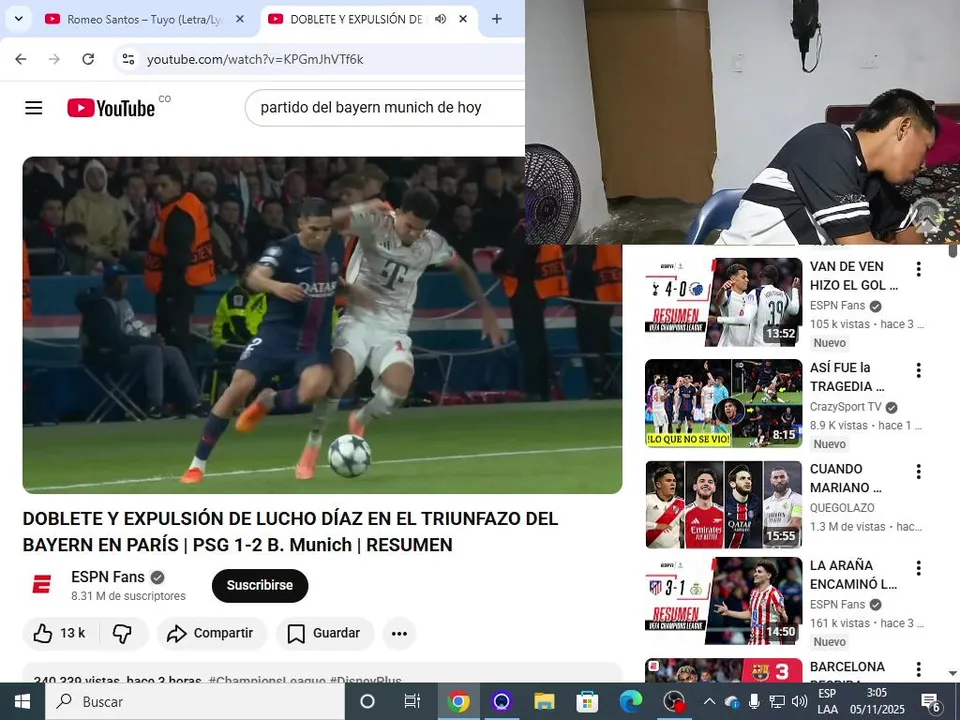Go back with the browser back arrow
This screenshot has width=960, height=720.
[x=21, y=59]
